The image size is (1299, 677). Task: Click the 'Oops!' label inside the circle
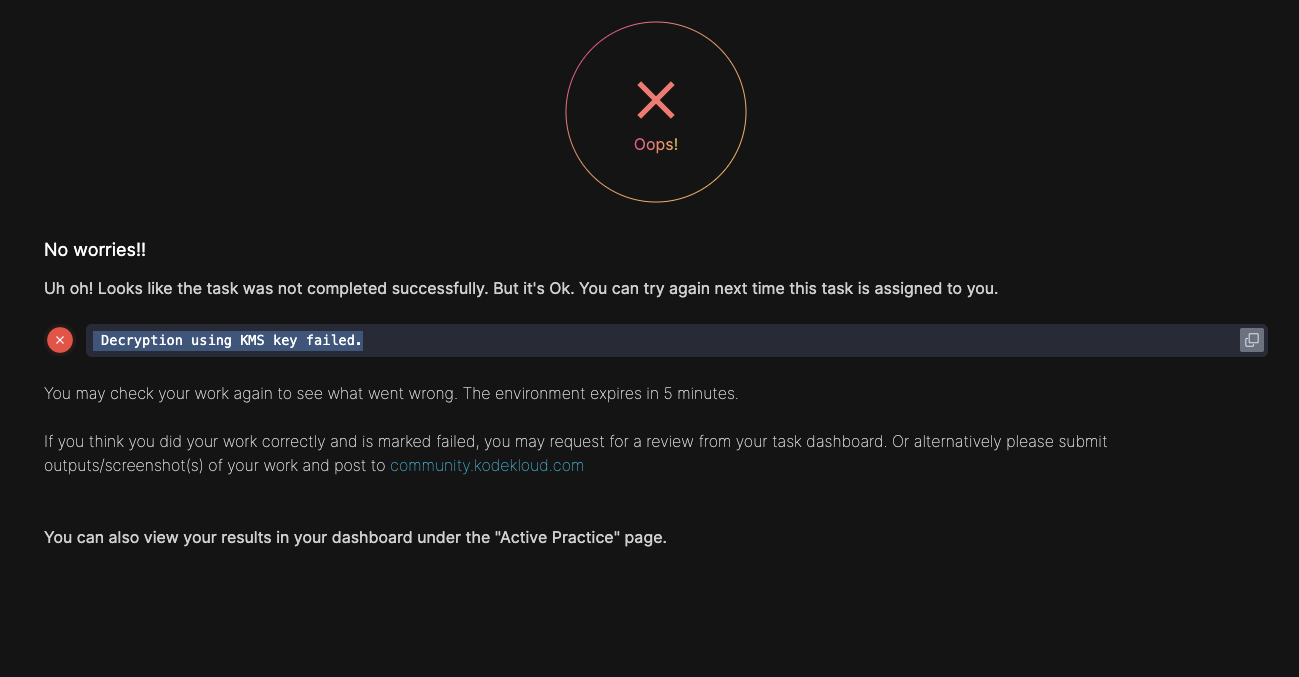[656, 144]
